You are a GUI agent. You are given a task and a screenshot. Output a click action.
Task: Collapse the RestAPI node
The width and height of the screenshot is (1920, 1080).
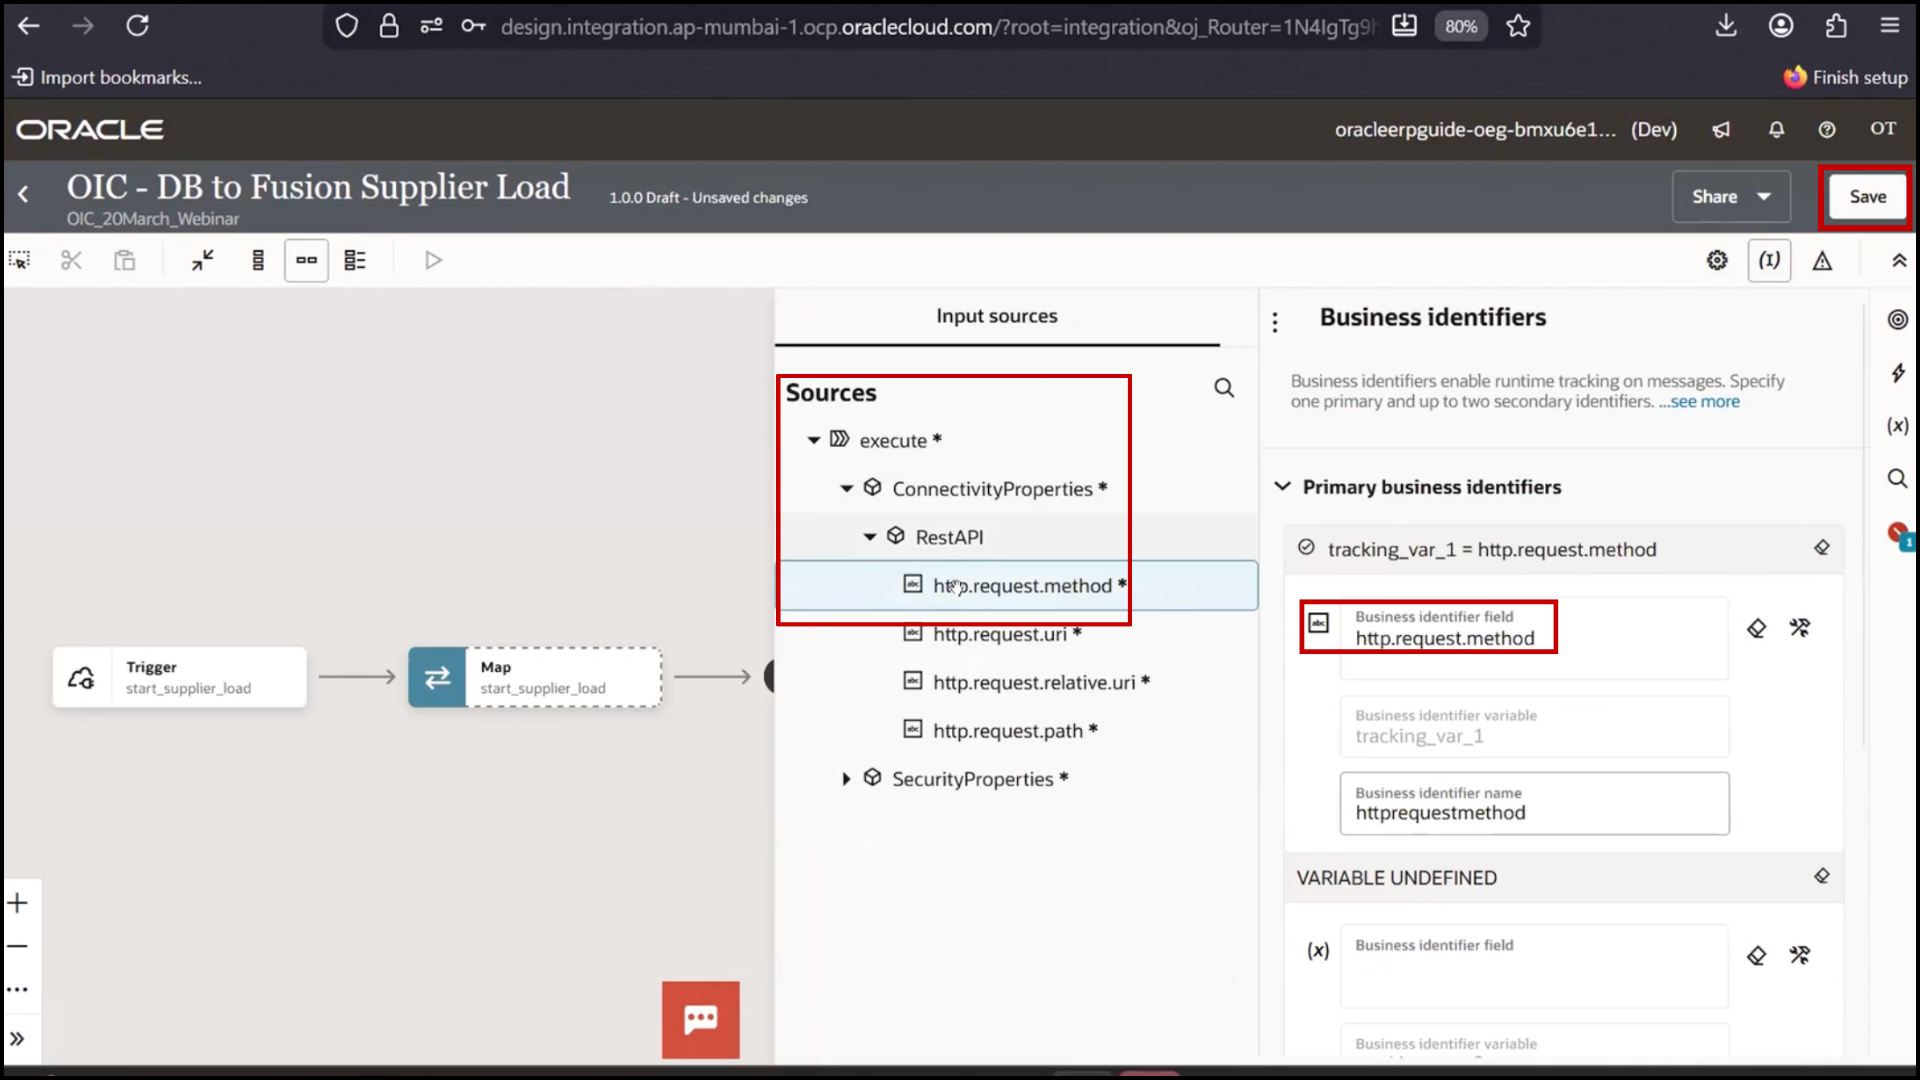(x=870, y=537)
